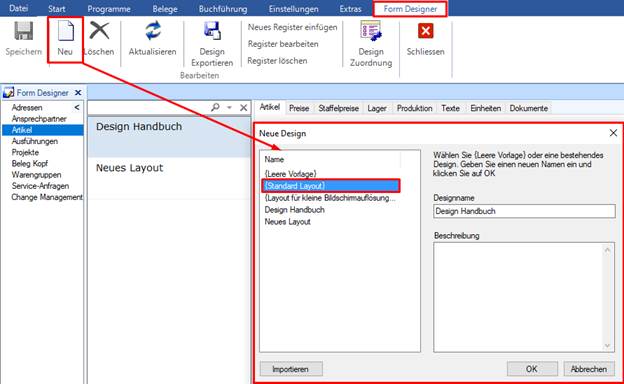The image size is (624, 384).
Task: Open Design Zuordnung icon
Action: point(371,31)
